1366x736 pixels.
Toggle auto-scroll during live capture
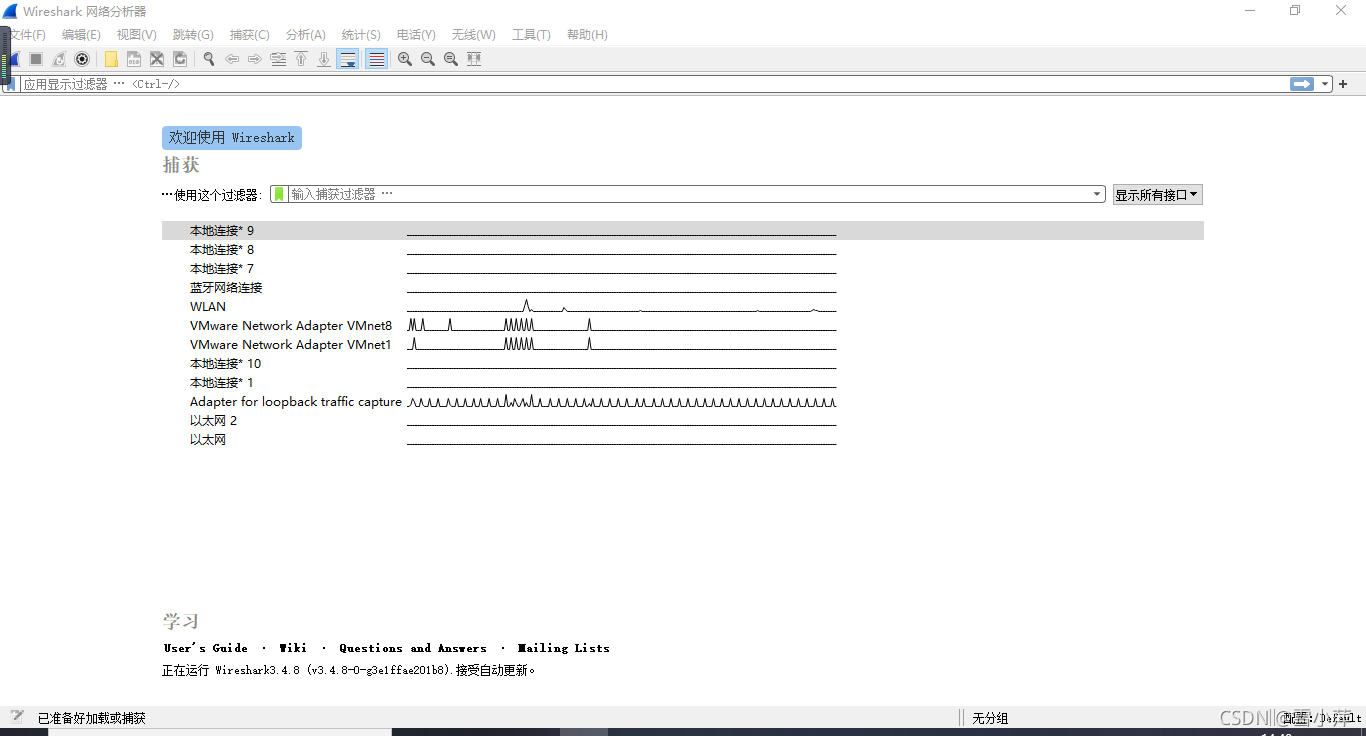point(348,59)
